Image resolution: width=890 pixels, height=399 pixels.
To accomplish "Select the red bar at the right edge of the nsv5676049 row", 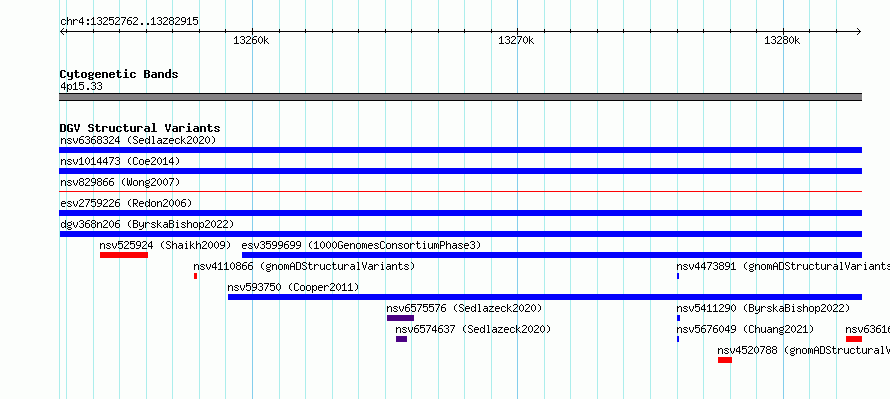I will point(854,339).
